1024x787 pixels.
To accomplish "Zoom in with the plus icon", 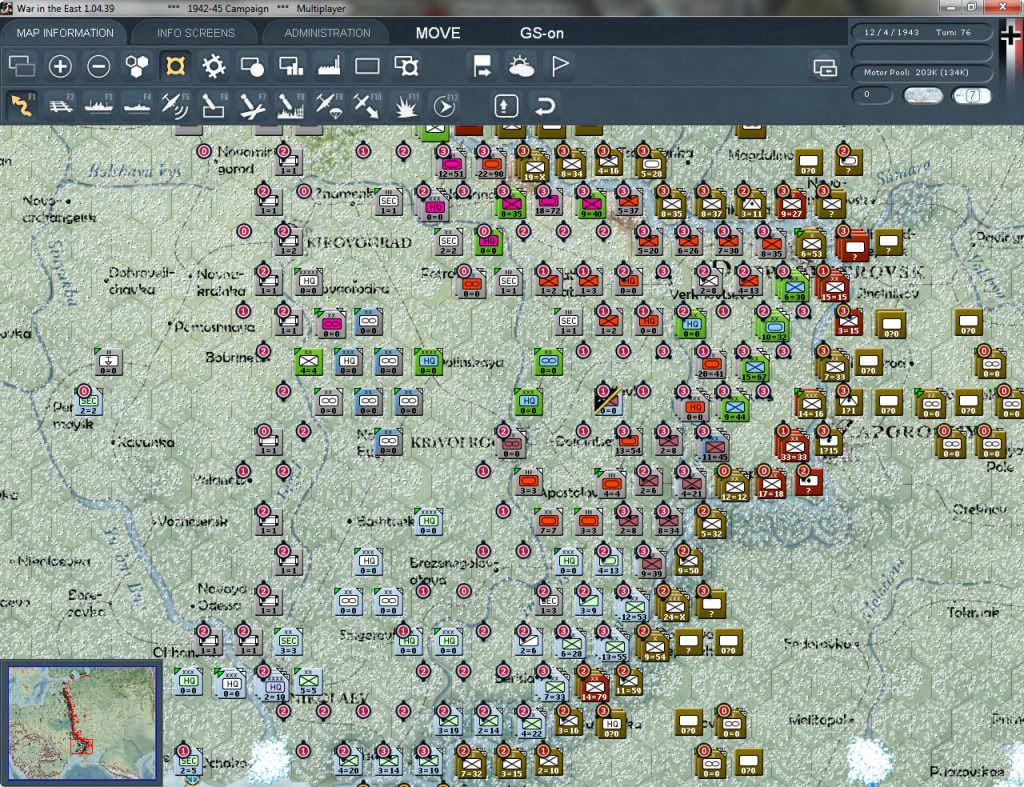I will coord(60,66).
